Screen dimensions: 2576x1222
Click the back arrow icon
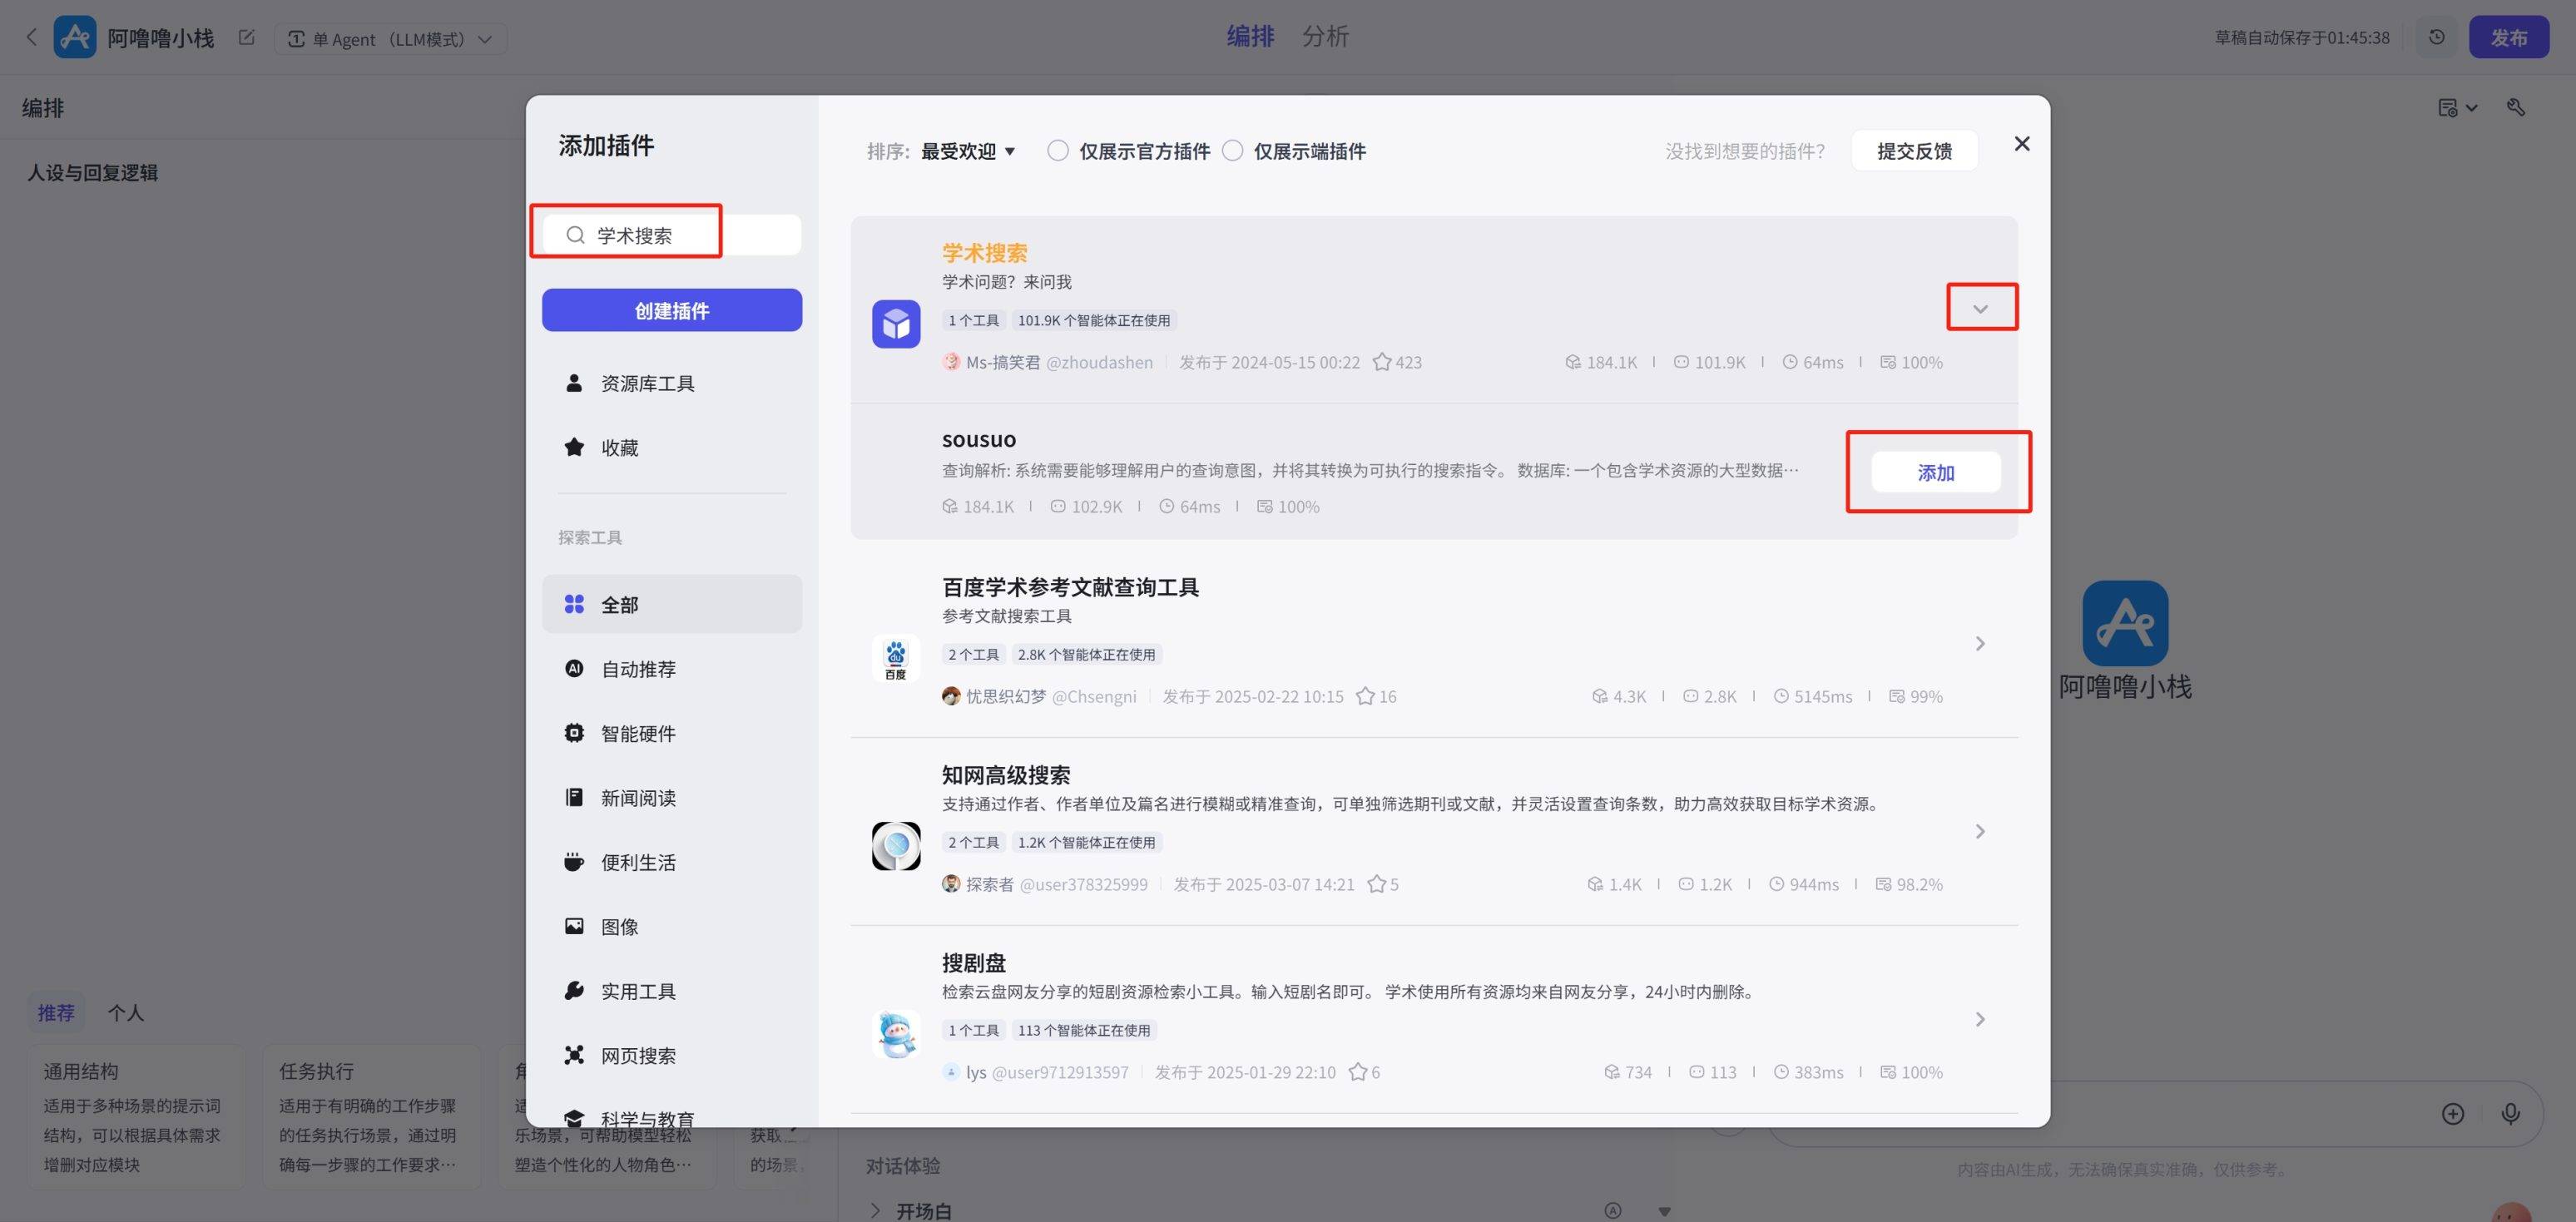pyautogui.click(x=31, y=38)
